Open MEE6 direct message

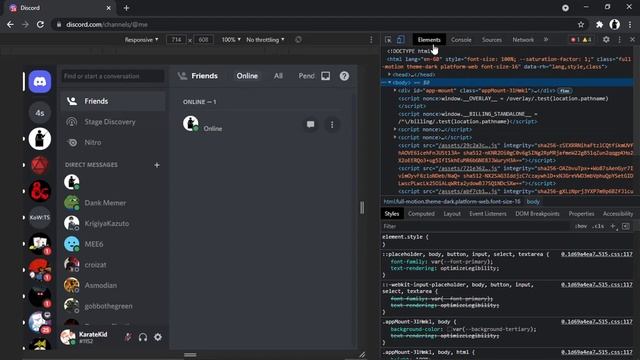[x=113, y=244]
